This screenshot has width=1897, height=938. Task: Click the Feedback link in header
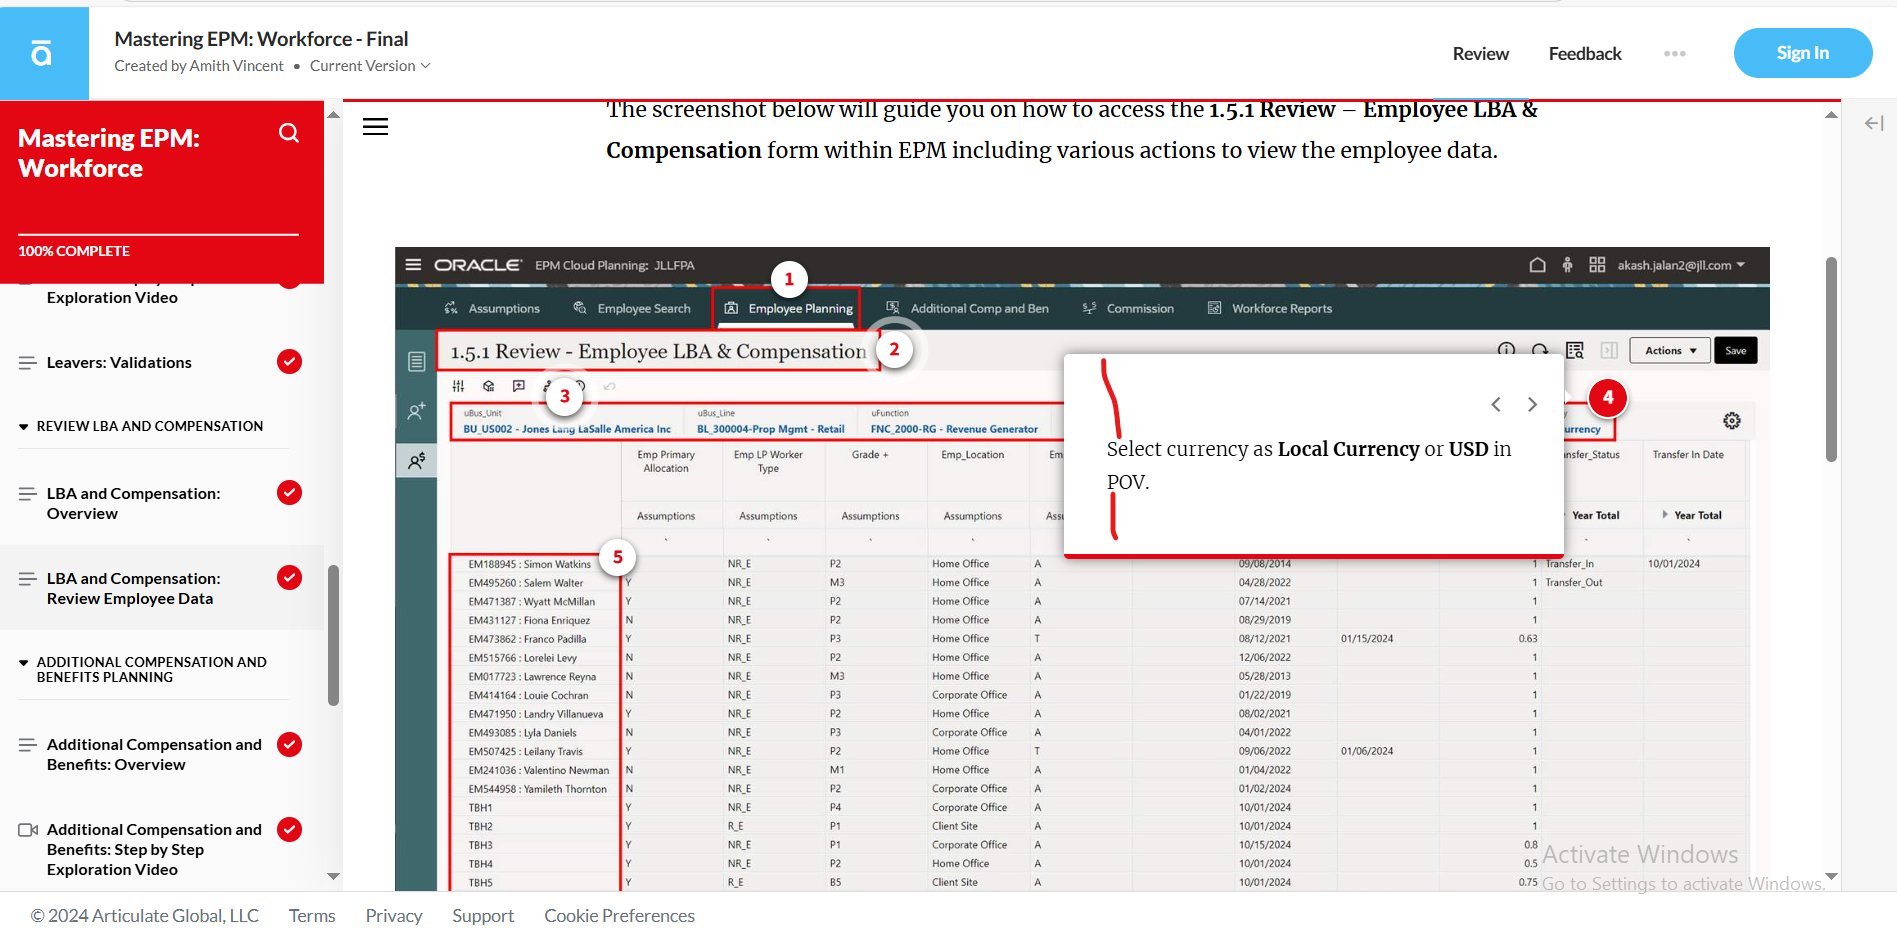click(1584, 54)
